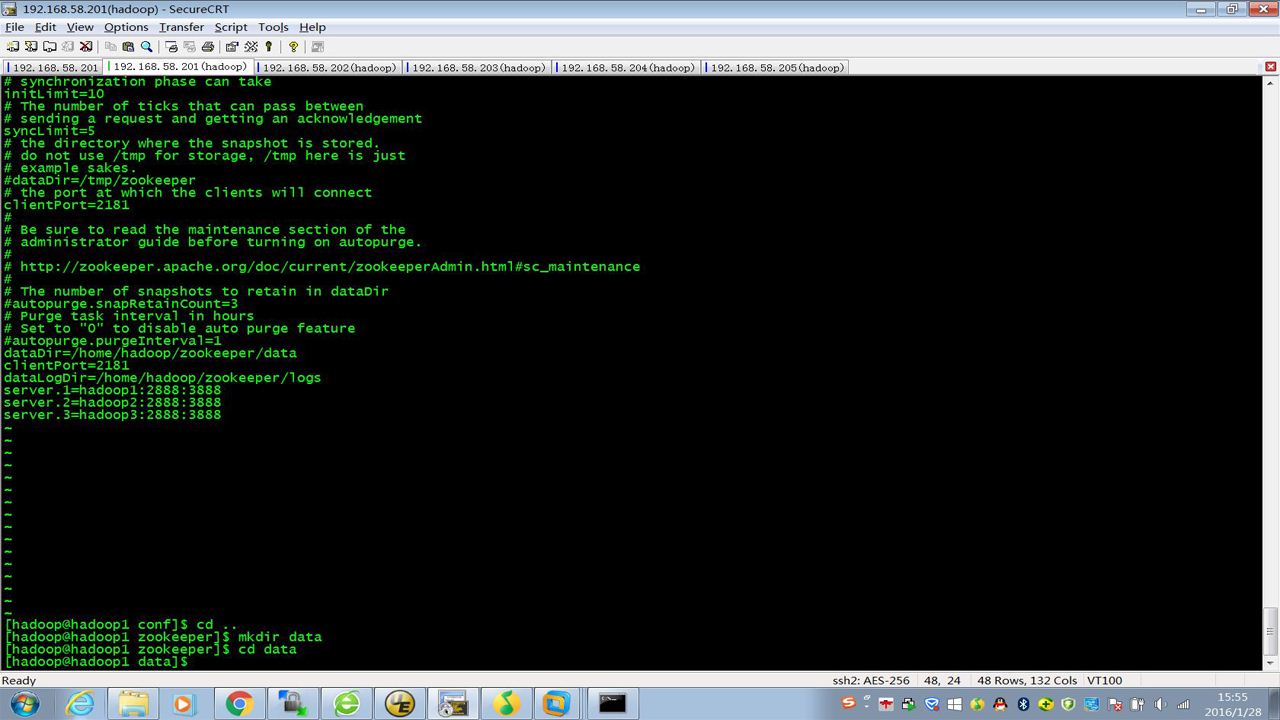Click the terminal vertical scrollbar
1280x720 pixels.
[1271, 372]
